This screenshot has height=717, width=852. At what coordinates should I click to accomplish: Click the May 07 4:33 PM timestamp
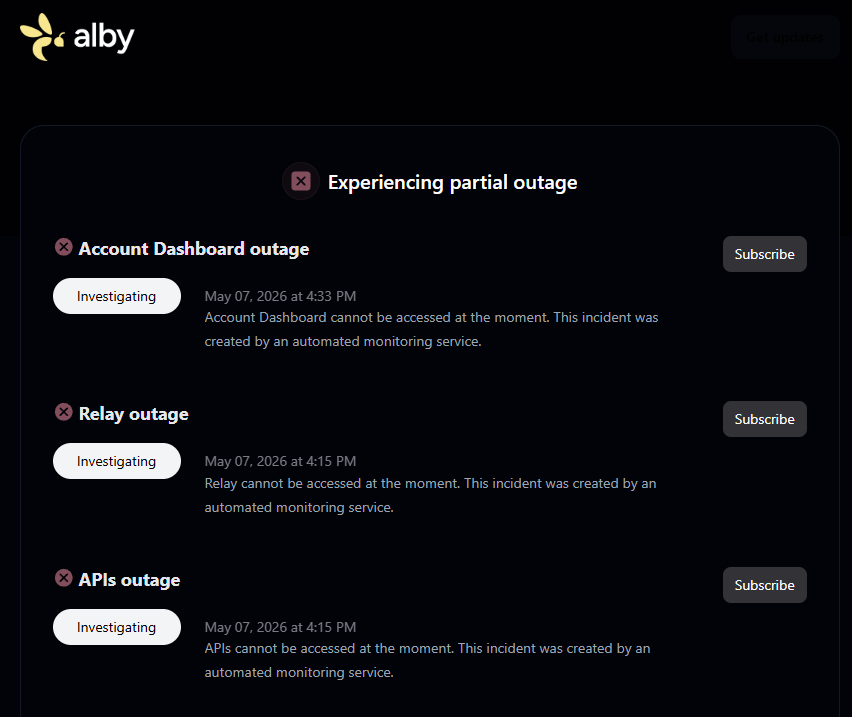280,296
